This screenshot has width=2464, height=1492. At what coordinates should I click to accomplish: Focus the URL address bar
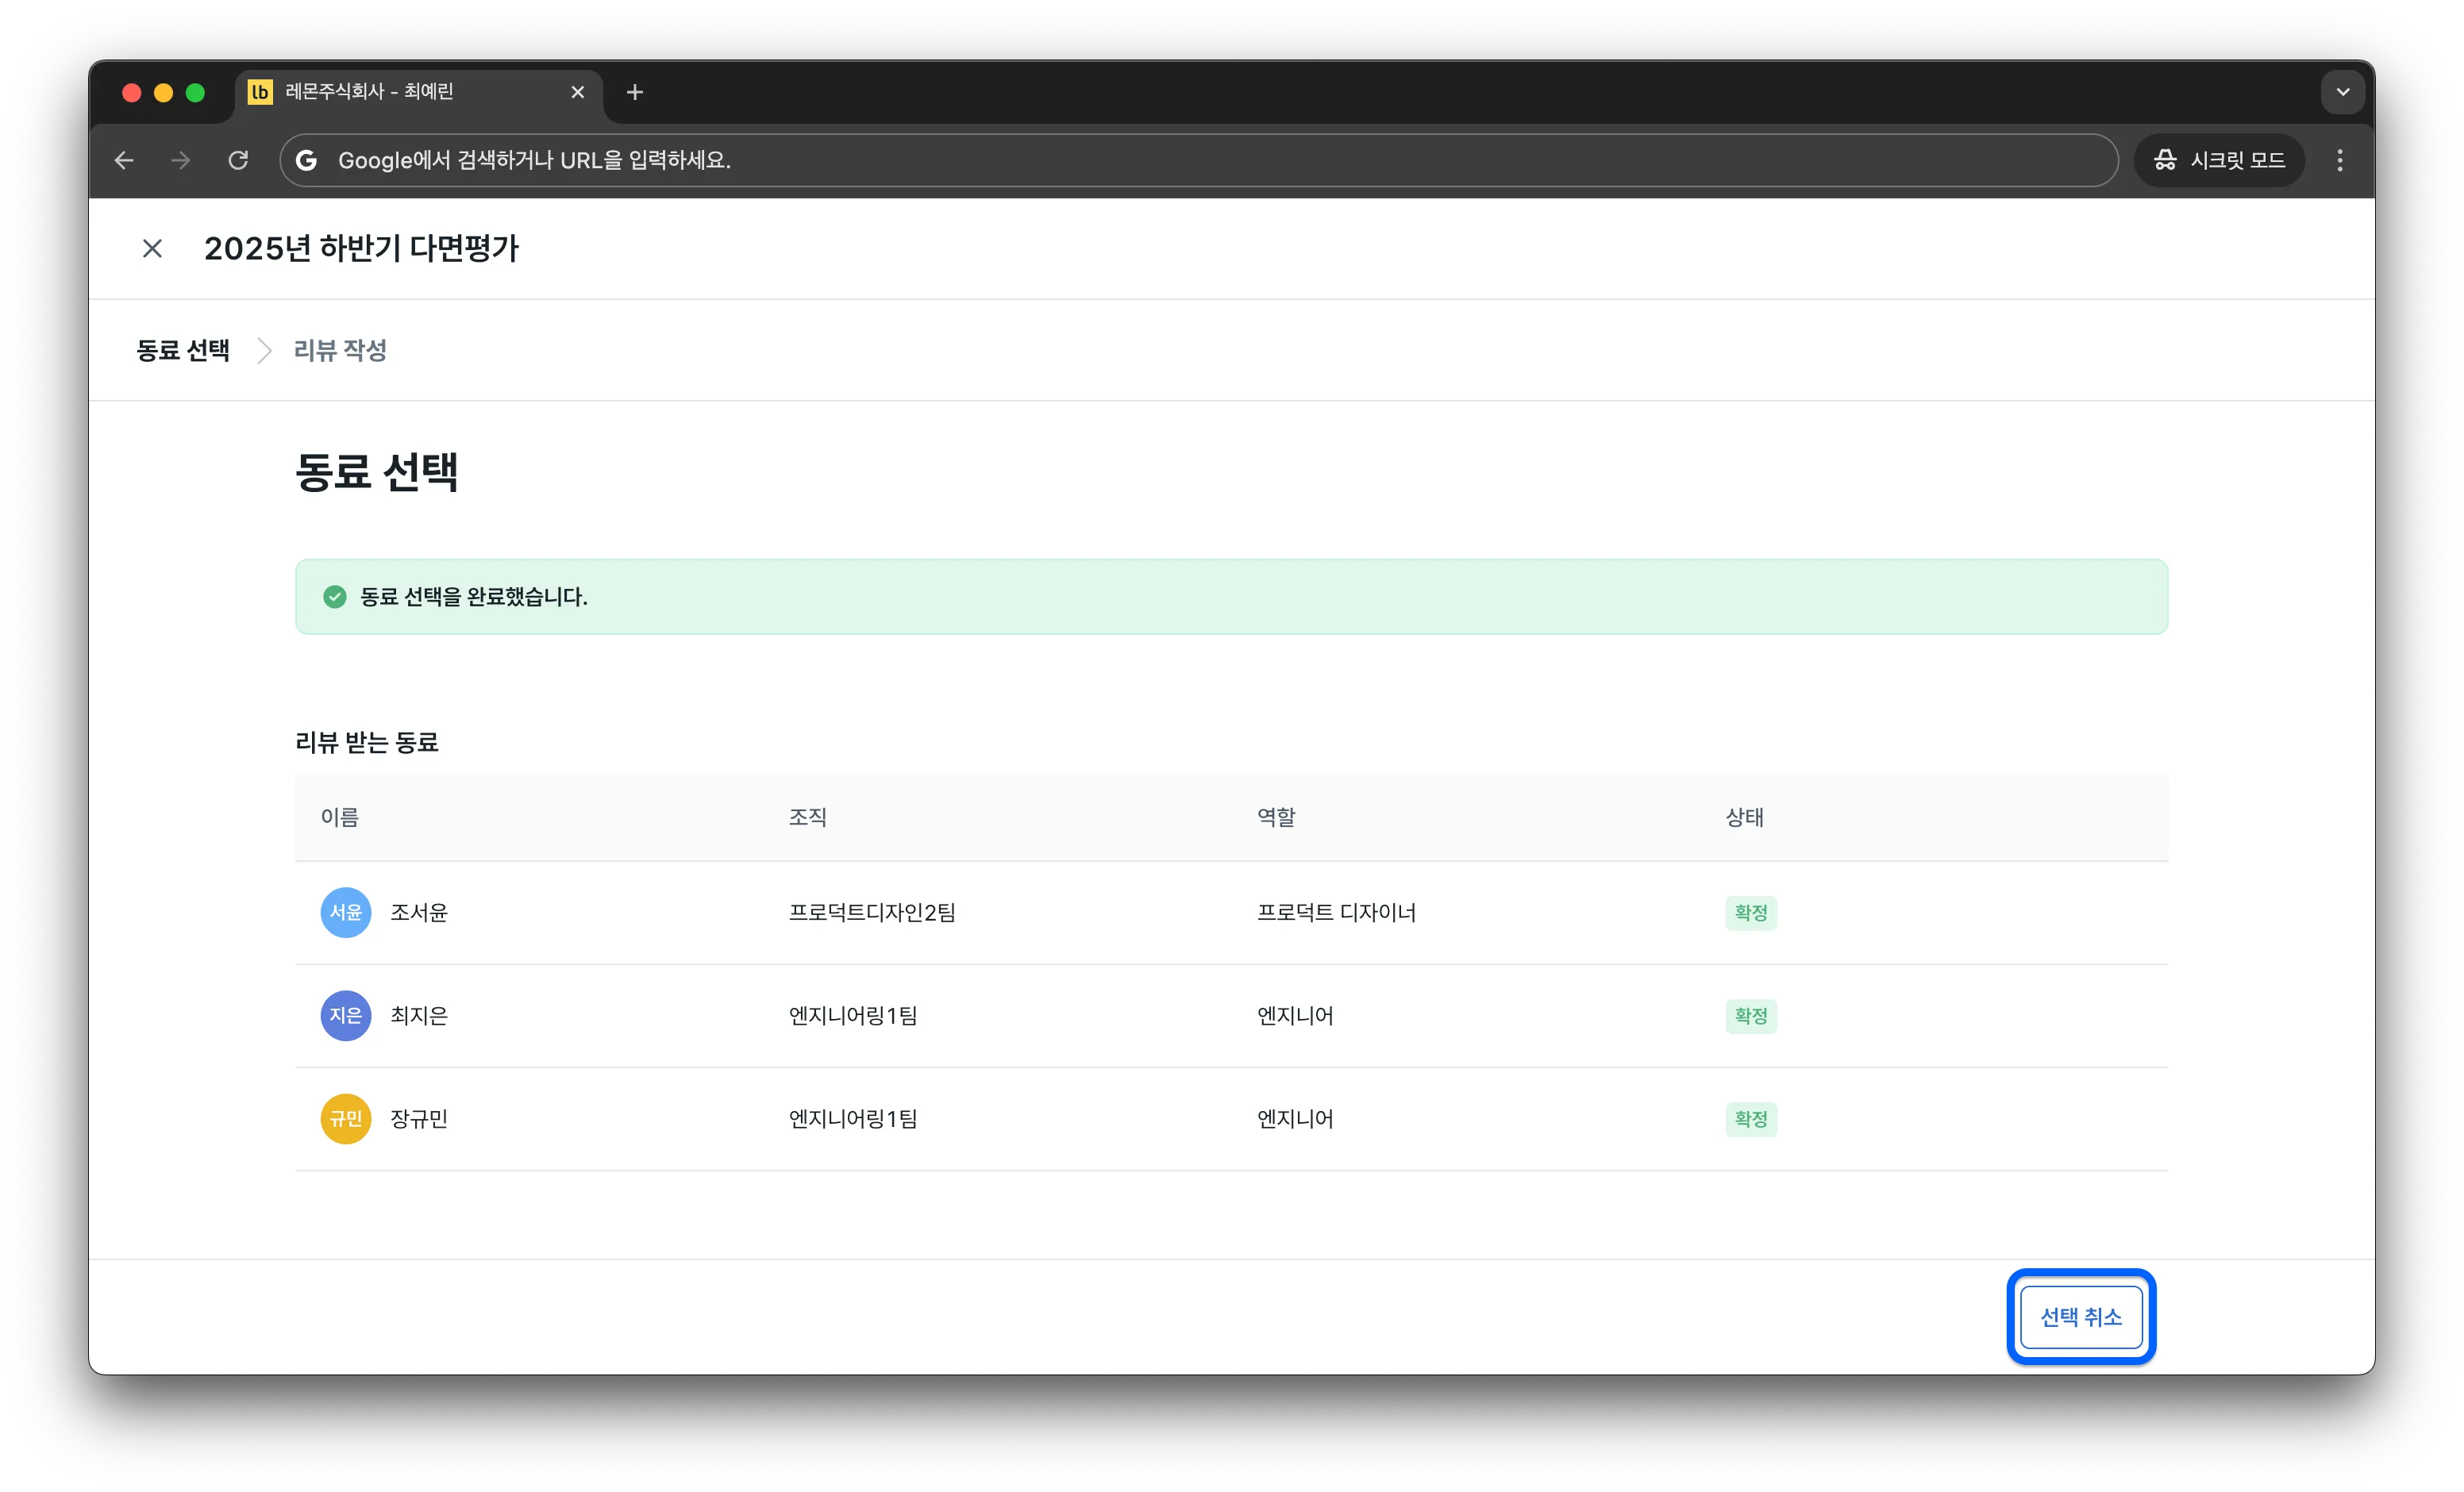click(x=1198, y=160)
